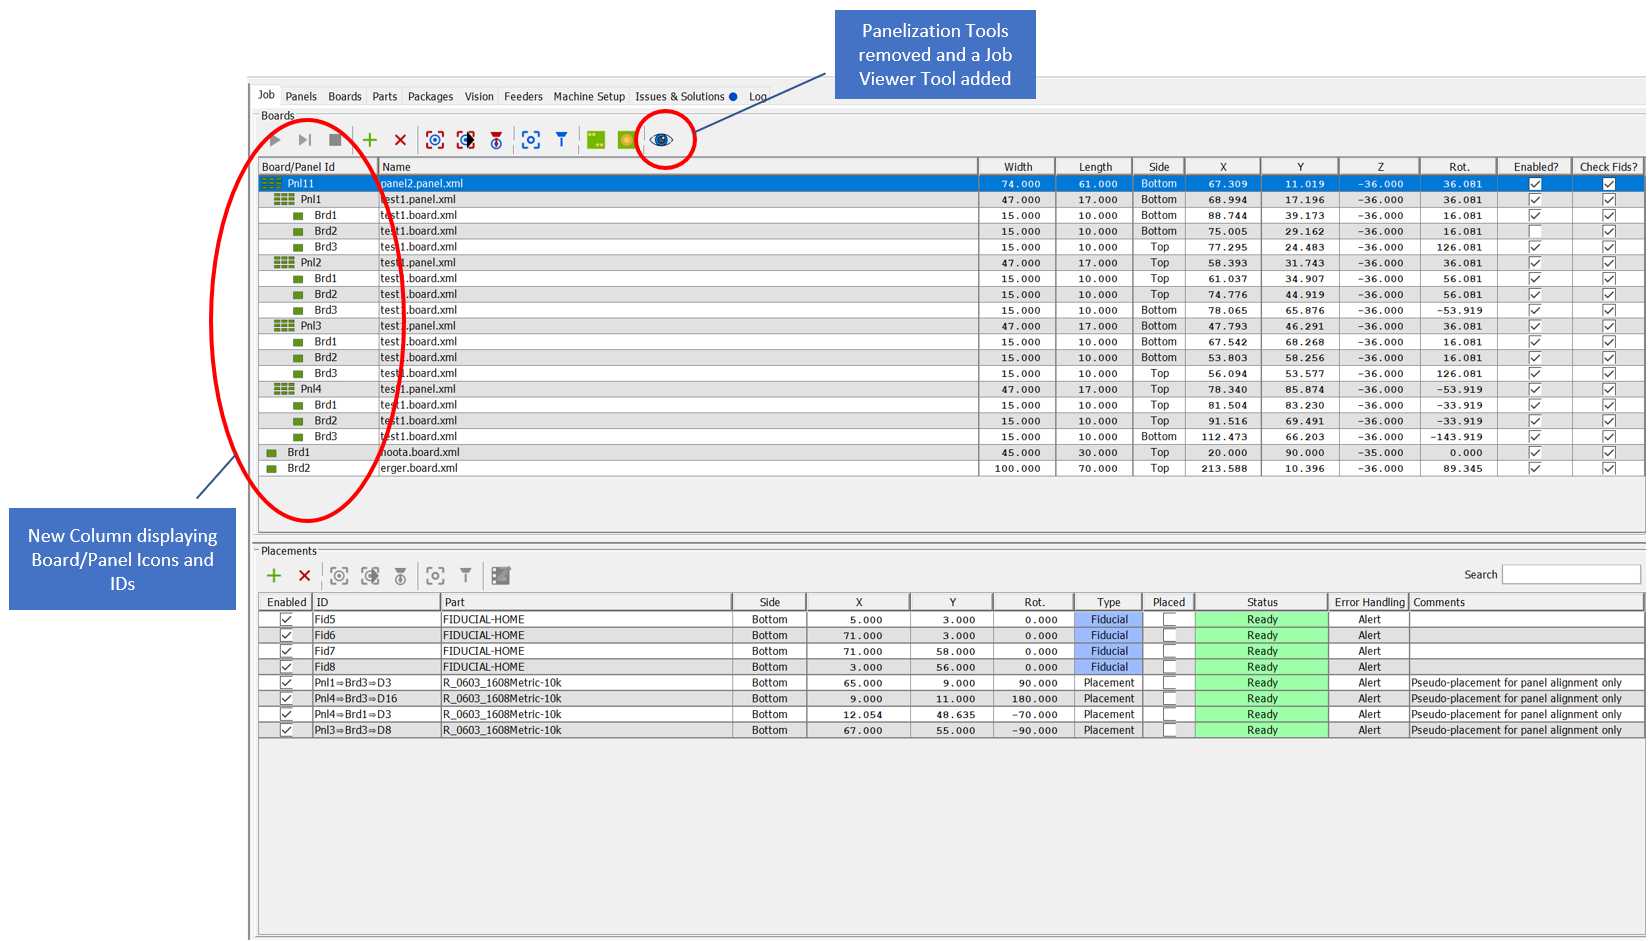Collapse the Pnl11 panel tree node
Image resolution: width=1652 pixels, height=941 pixels.
click(269, 183)
